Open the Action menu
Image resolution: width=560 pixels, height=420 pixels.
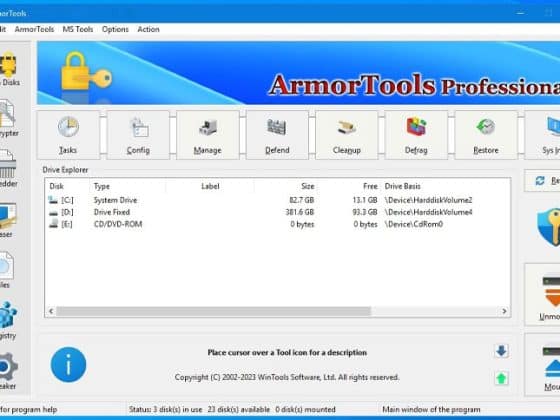tap(148, 29)
